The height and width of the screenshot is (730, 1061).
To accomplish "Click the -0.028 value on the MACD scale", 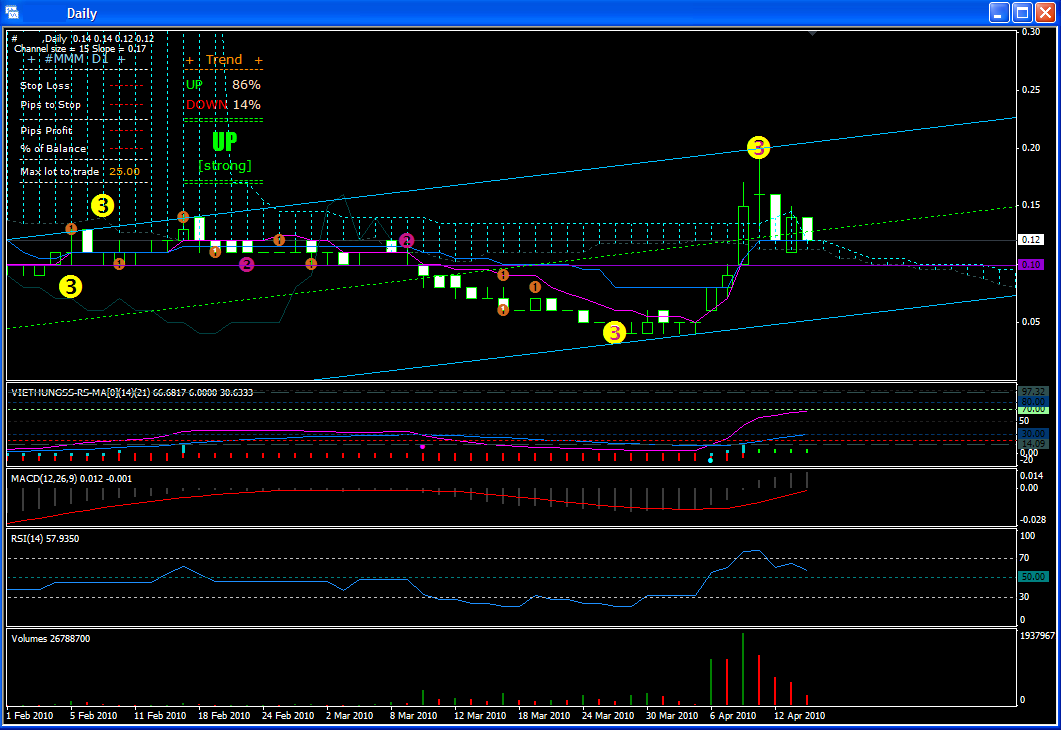I will point(1033,520).
